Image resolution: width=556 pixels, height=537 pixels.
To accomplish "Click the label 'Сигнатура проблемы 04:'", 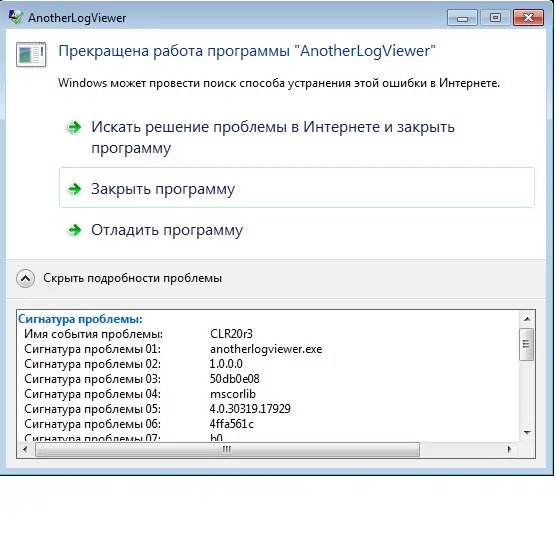I will click(93, 394).
